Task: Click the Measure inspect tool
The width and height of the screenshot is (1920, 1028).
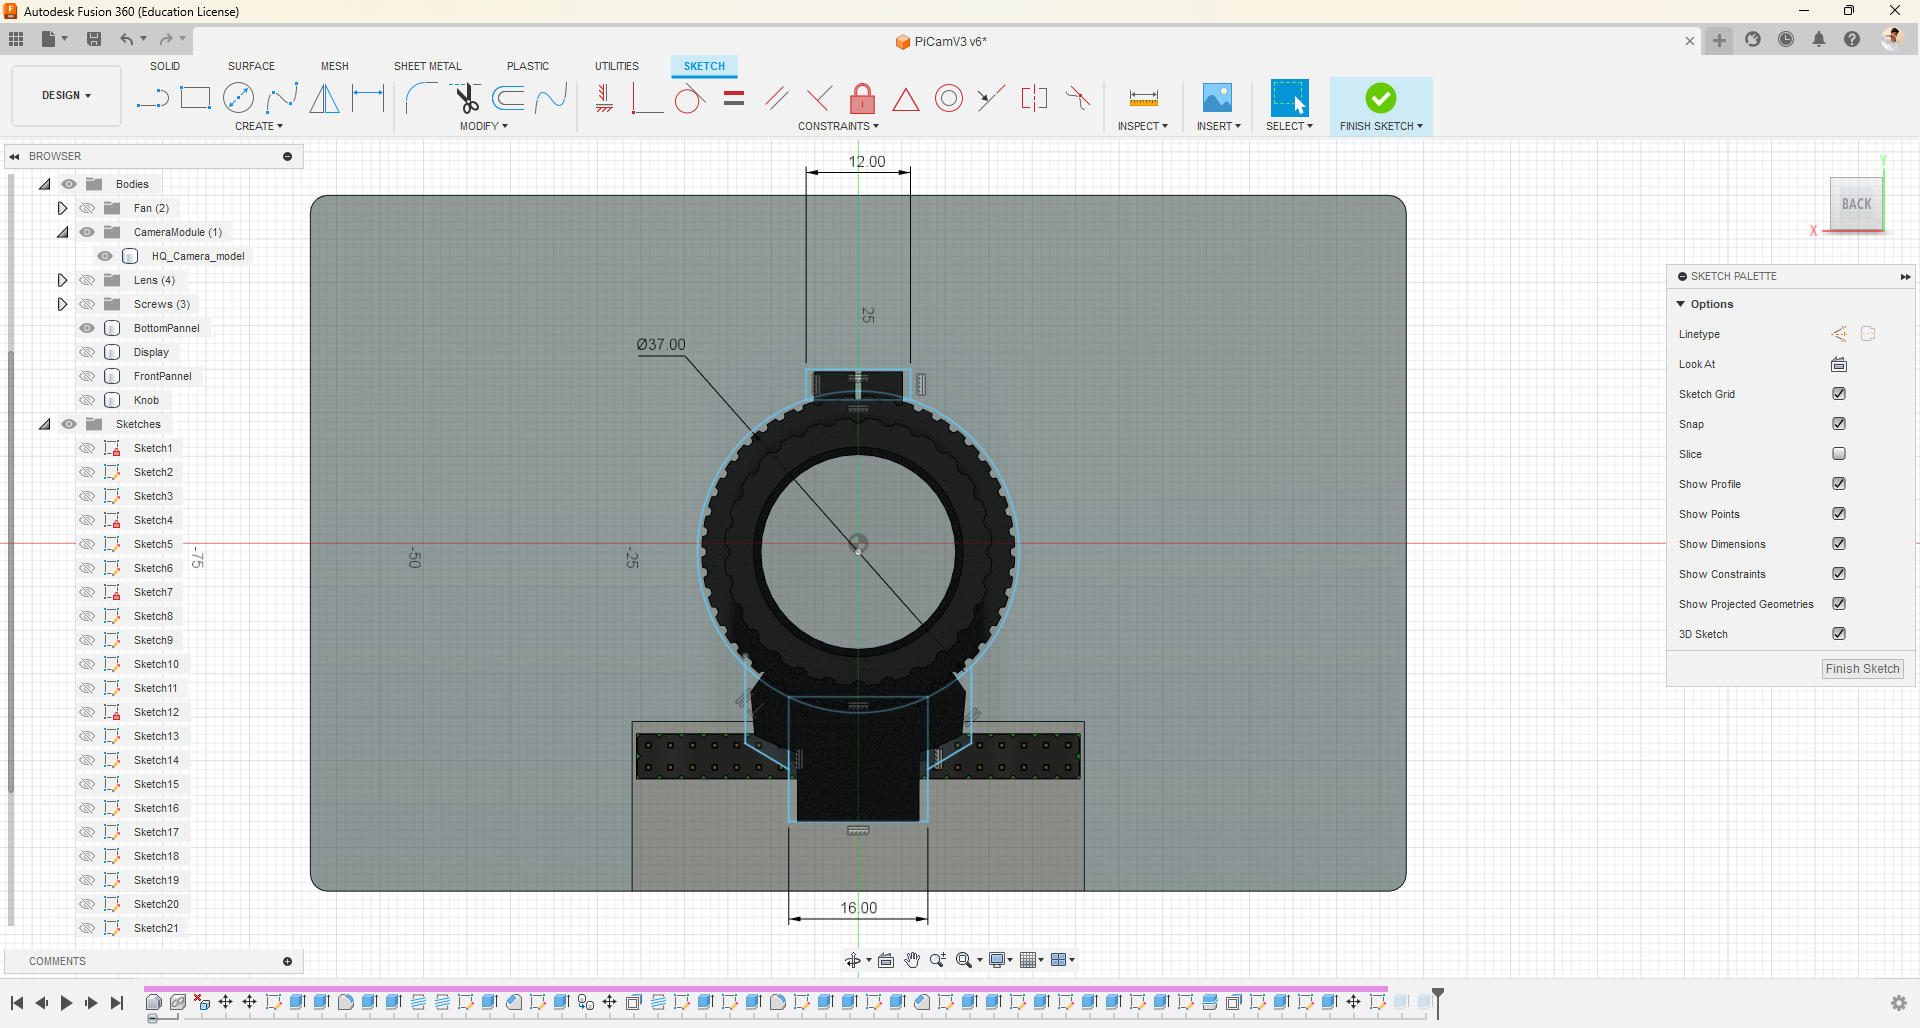Action: coord(1143,98)
